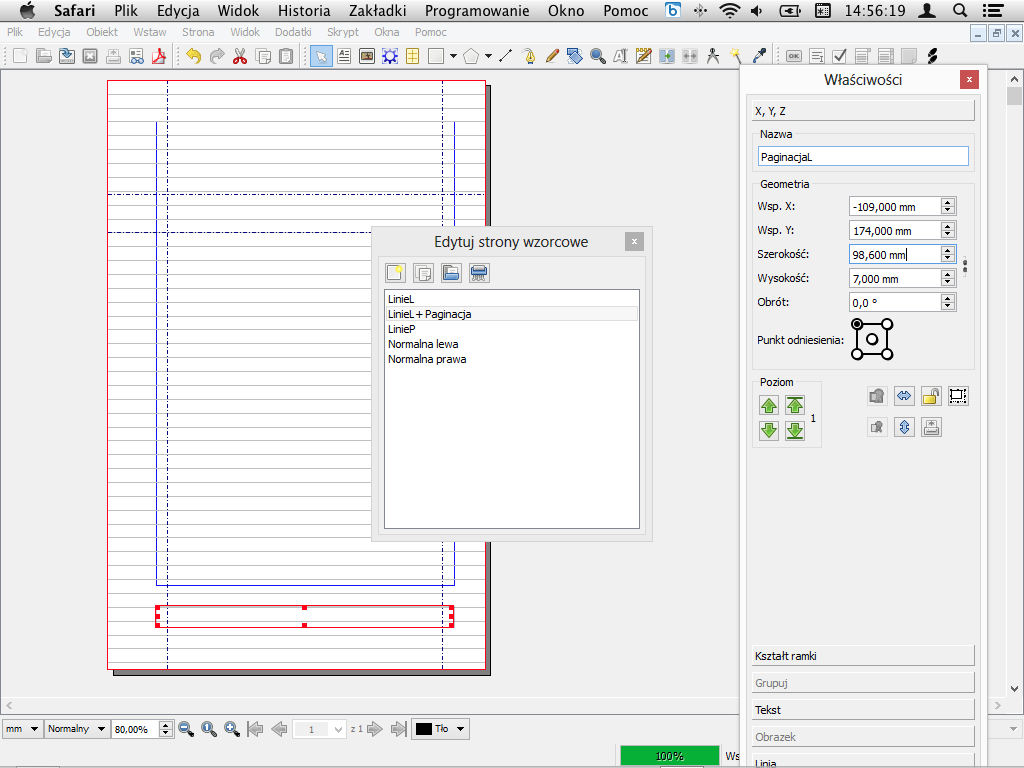Image resolution: width=1024 pixels, height=768 pixels.
Task: Click the scissors Cut icon
Action: pyautogui.click(x=240, y=56)
